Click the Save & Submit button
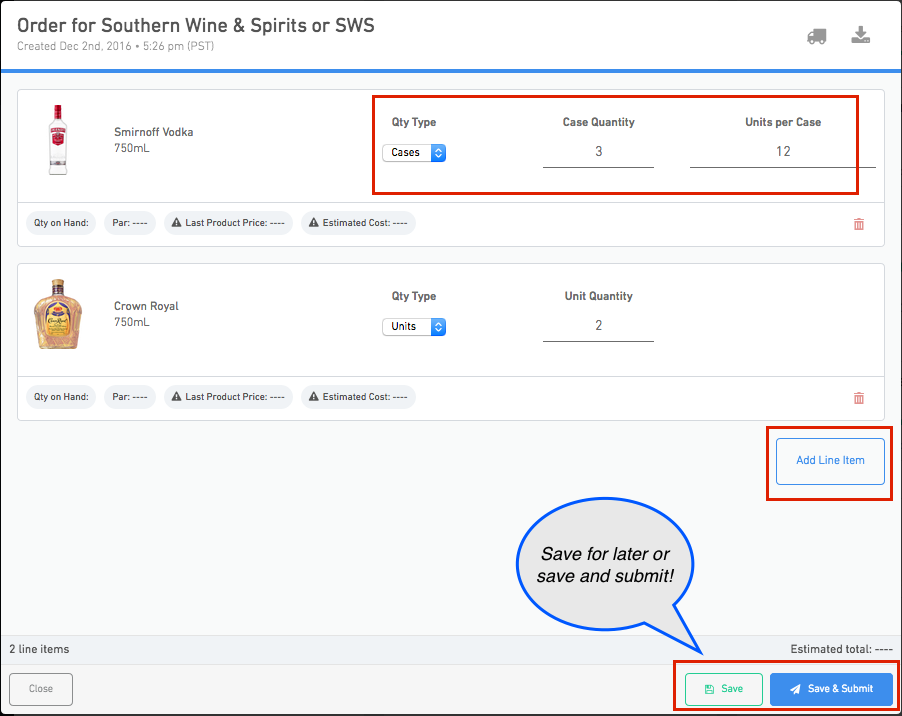 click(x=831, y=689)
